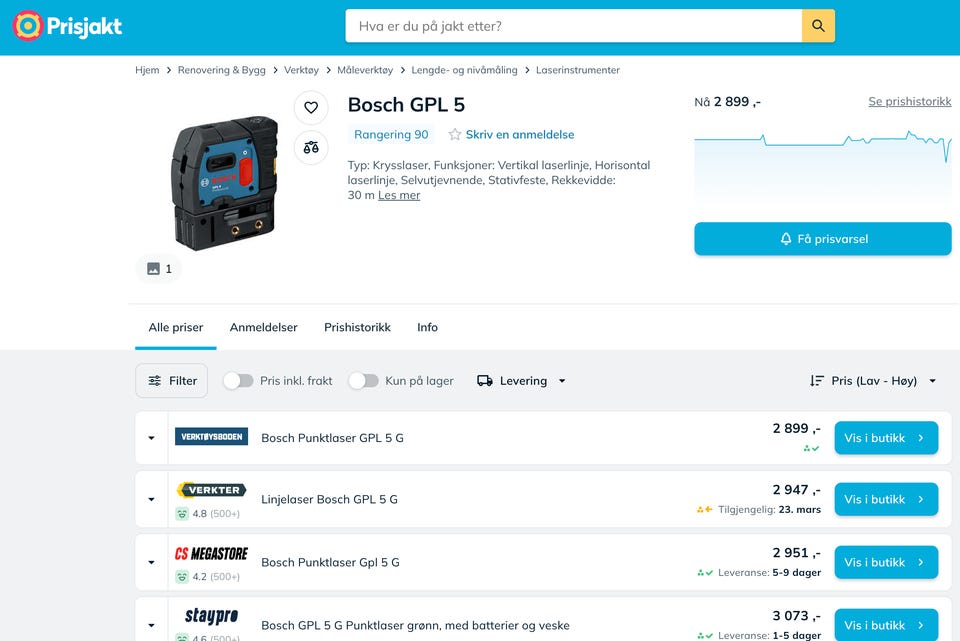The image size is (960, 641).
Task: Click the Verkter 4.8 rating smiley
Action: (x=182, y=514)
